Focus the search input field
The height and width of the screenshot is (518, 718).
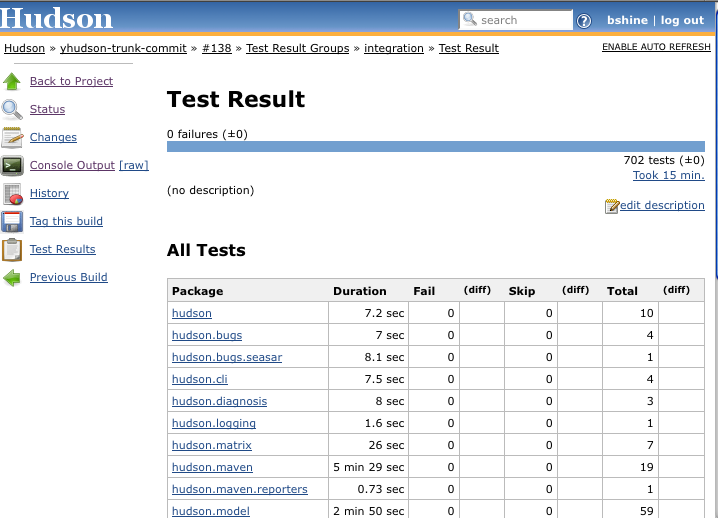(x=524, y=20)
